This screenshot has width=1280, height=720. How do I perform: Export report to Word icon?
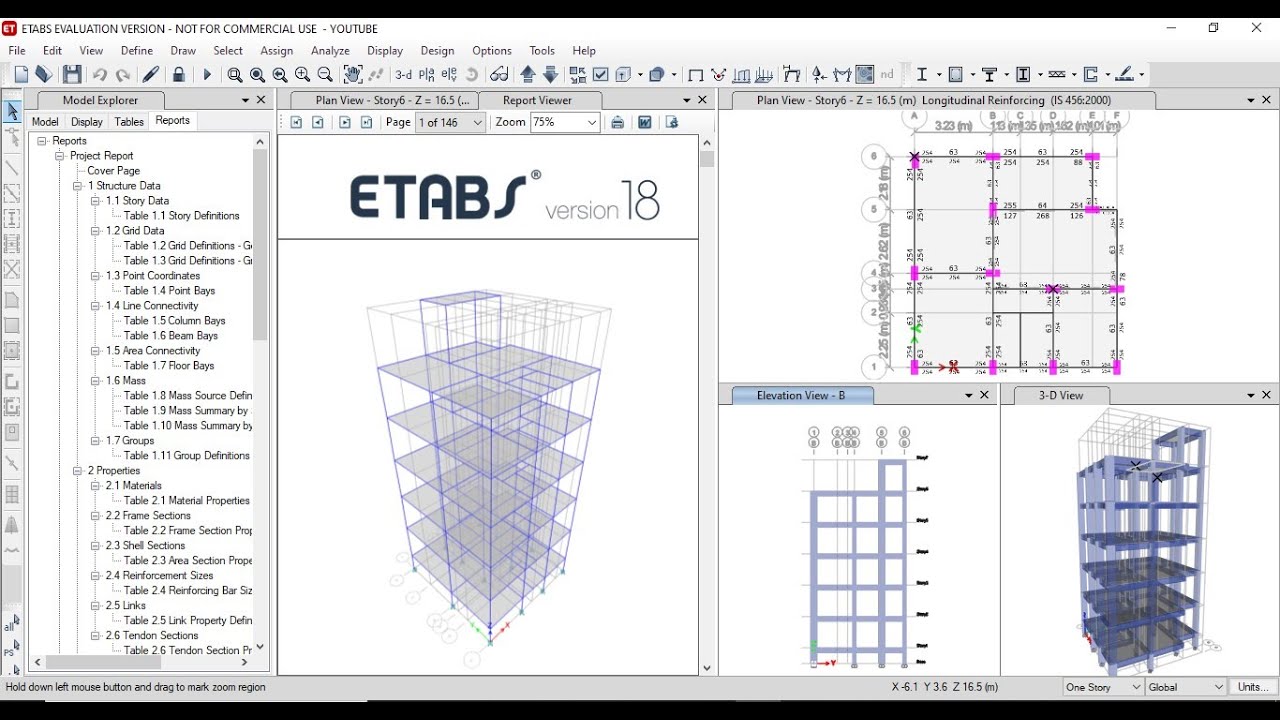[644, 122]
